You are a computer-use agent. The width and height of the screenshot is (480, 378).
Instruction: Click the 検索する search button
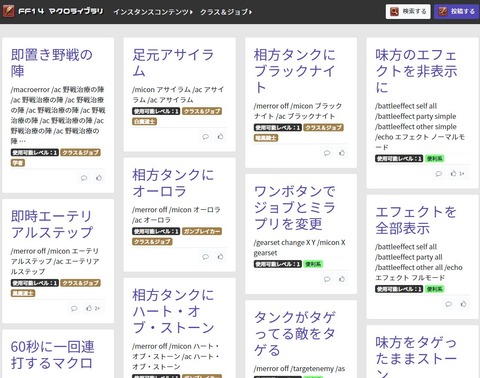coord(408,11)
